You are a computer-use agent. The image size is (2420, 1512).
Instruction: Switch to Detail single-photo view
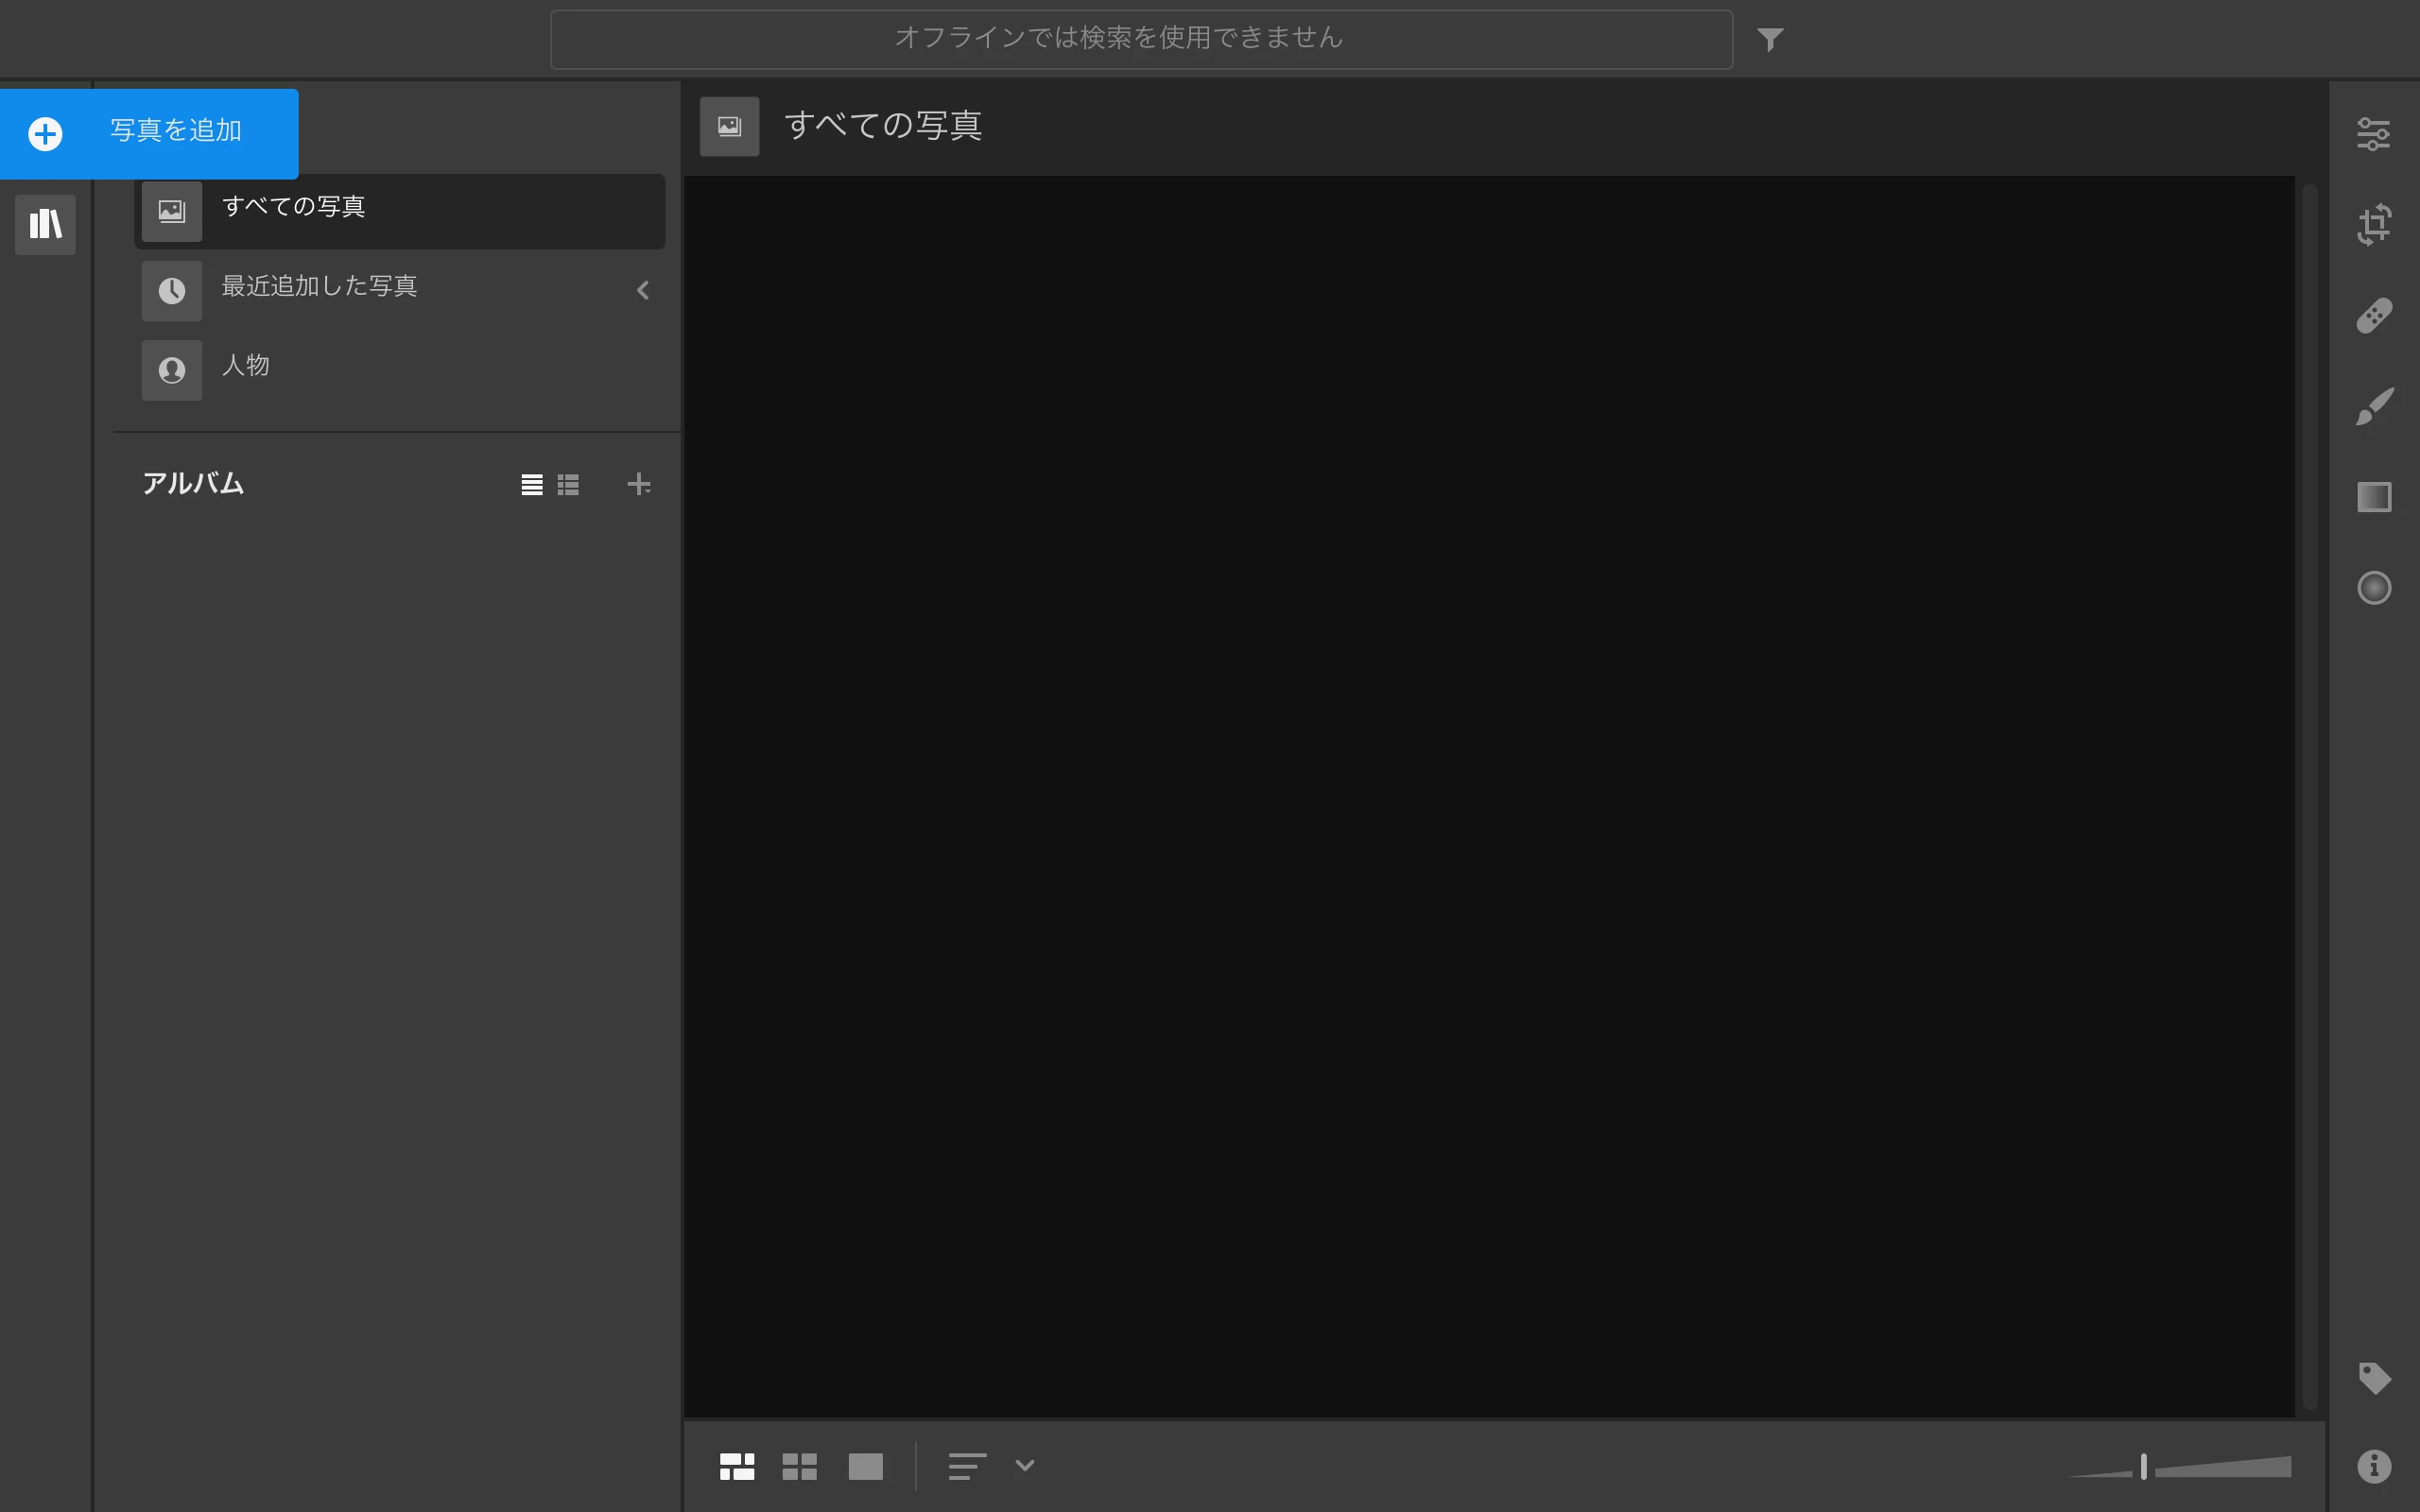865,1466
